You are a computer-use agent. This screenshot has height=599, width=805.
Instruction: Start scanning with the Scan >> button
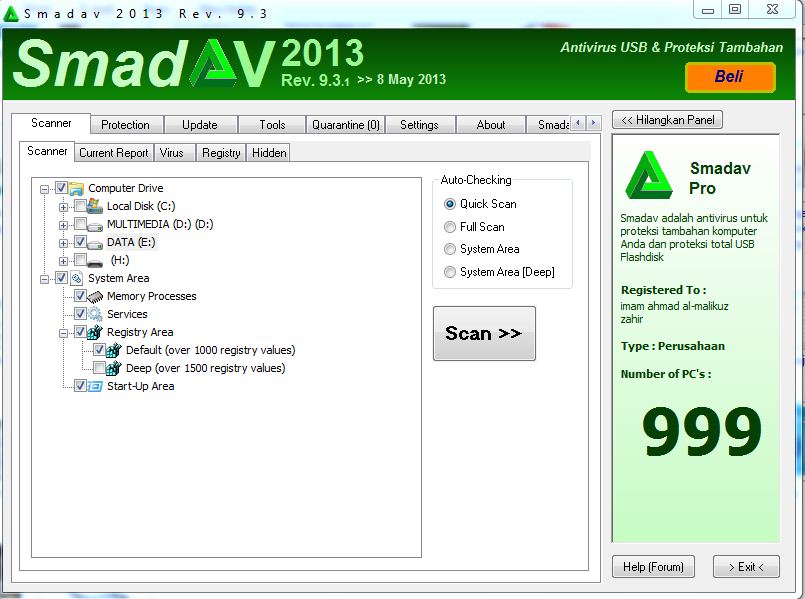pos(484,334)
